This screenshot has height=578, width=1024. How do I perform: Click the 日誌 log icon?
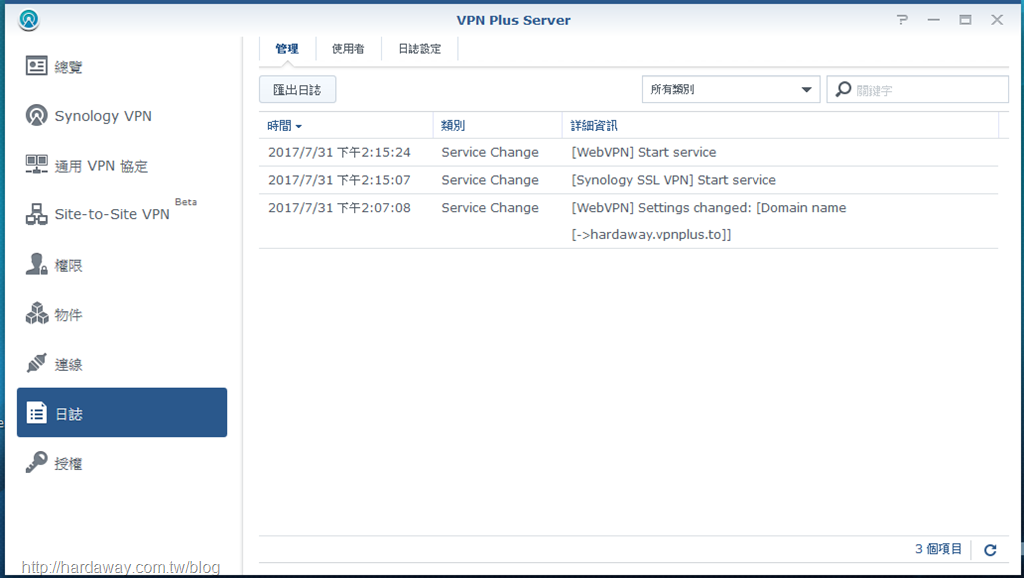(x=37, y=413)
